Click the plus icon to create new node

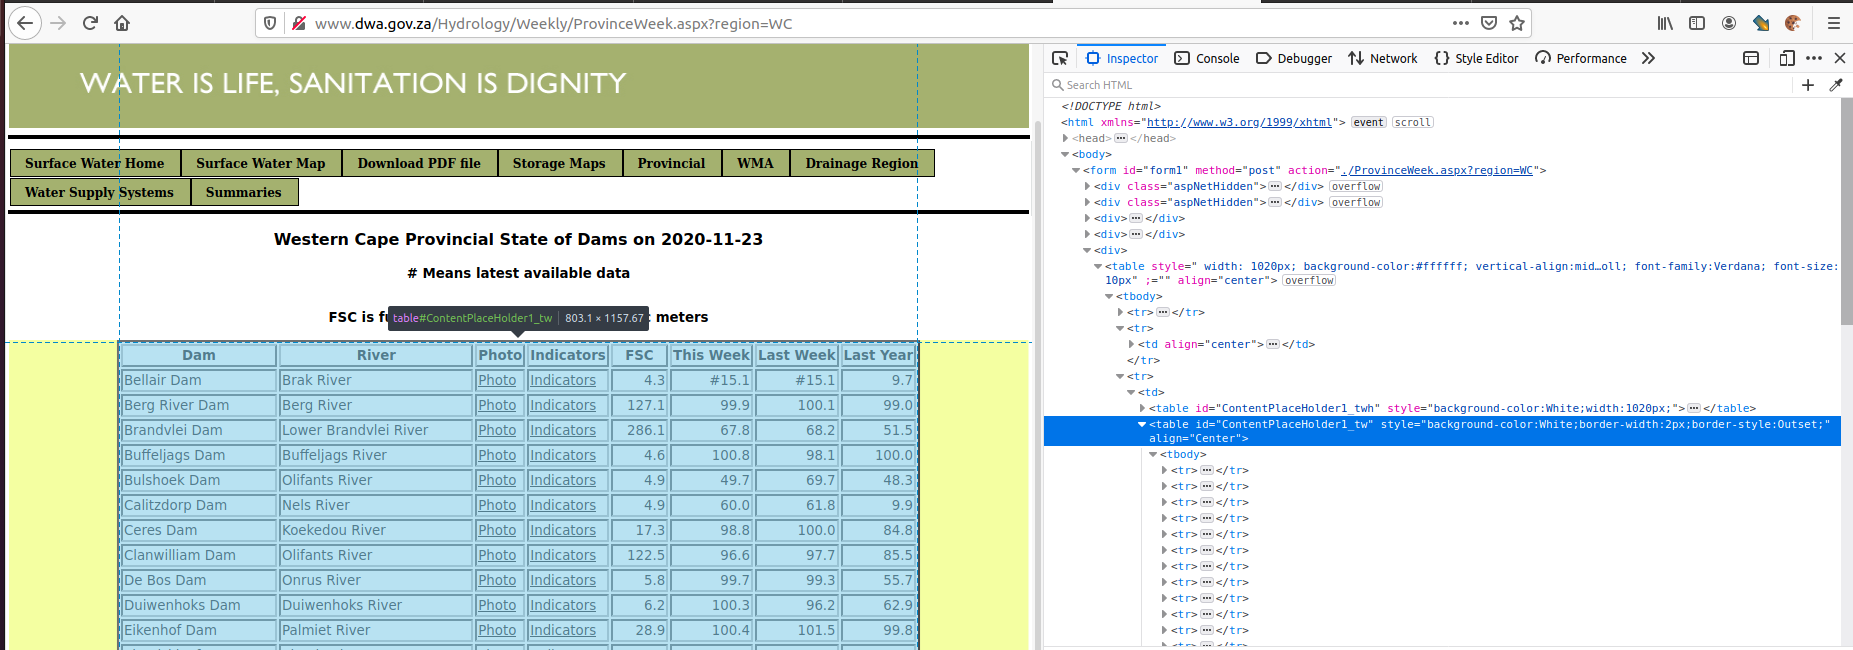[1808, 85]
